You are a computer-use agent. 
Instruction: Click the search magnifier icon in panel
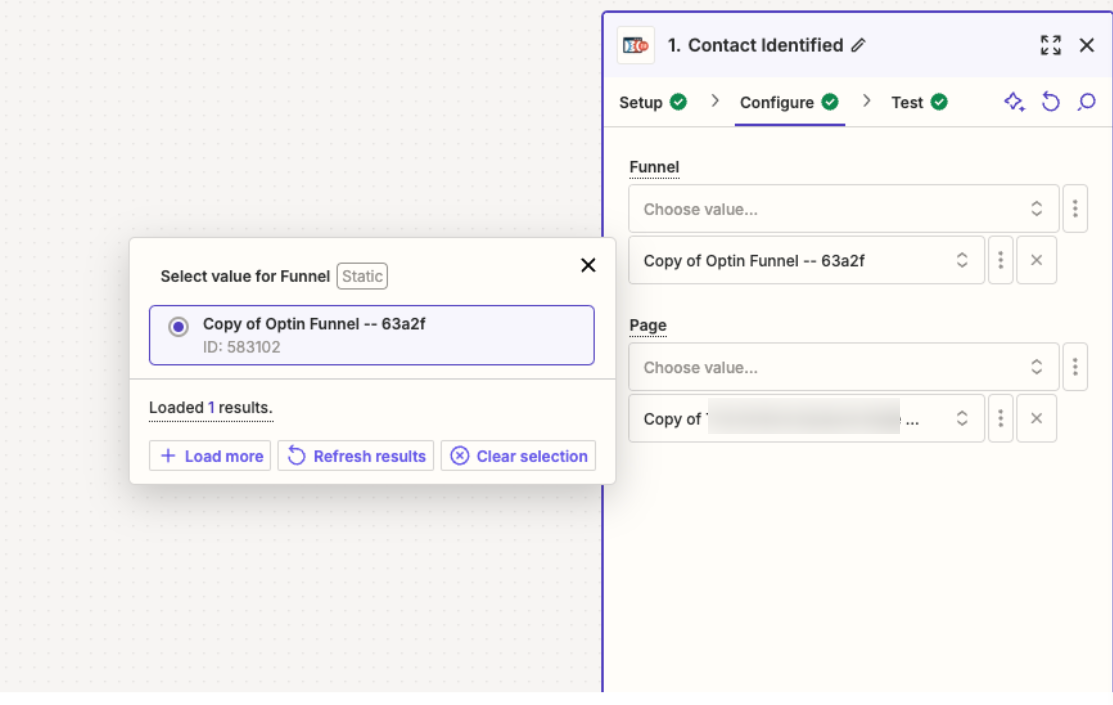coord(1086,102)
